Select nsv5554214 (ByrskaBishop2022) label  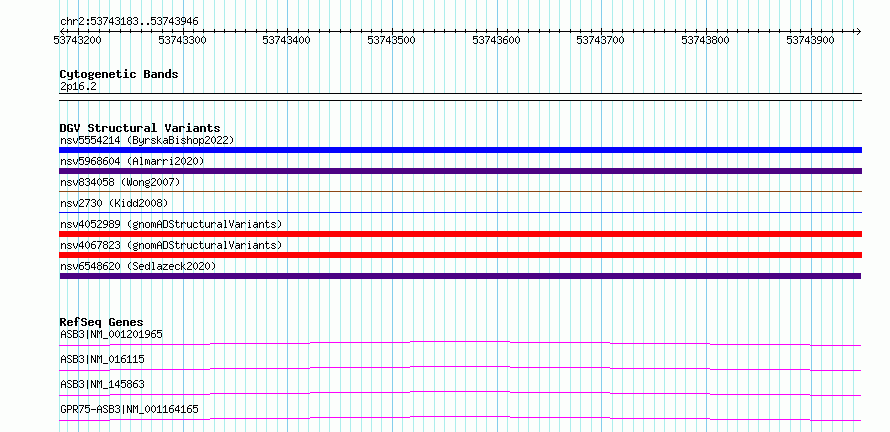pos(146,140)
